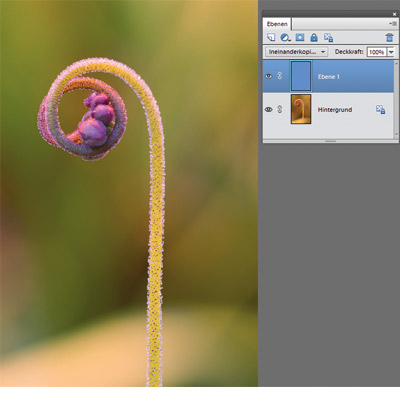Delete layer using the trash can icon

click(x=389, y=37)
